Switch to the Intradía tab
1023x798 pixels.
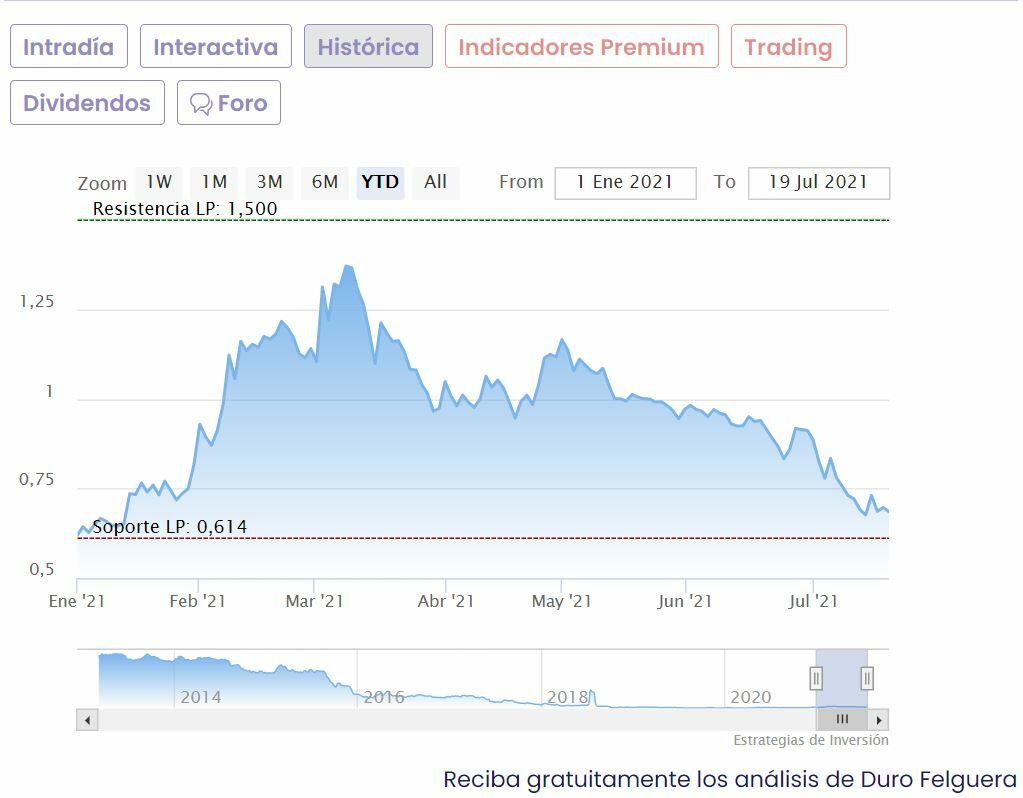point(69,47)
